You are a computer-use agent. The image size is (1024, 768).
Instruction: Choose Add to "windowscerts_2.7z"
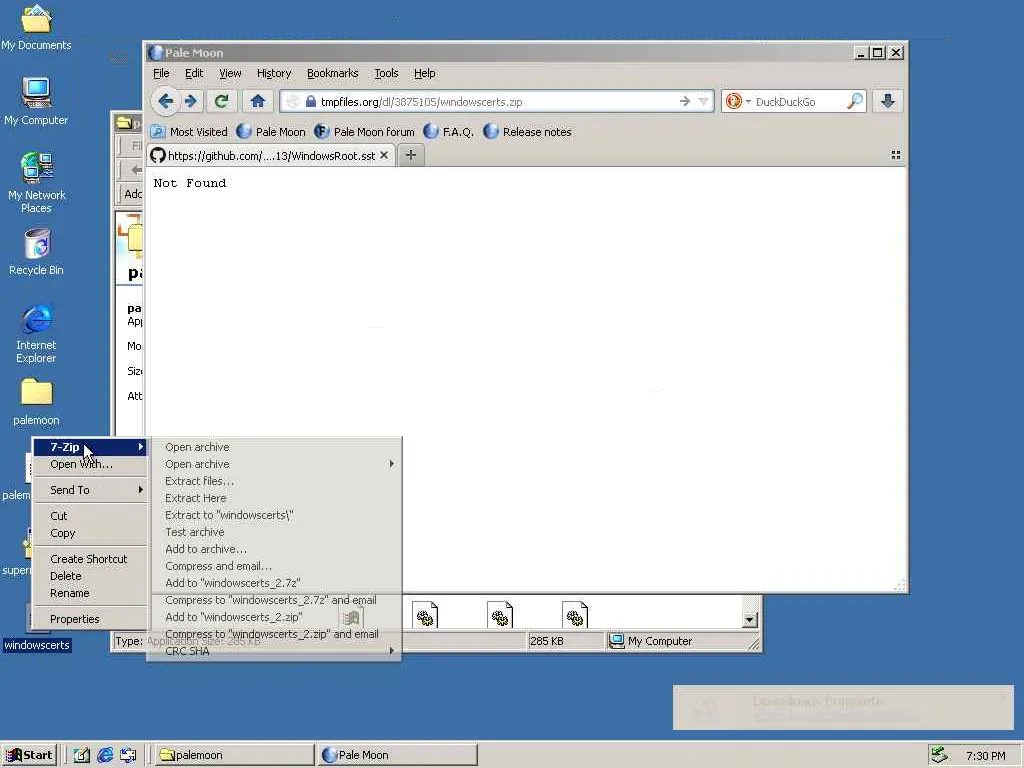click(275, 583)
